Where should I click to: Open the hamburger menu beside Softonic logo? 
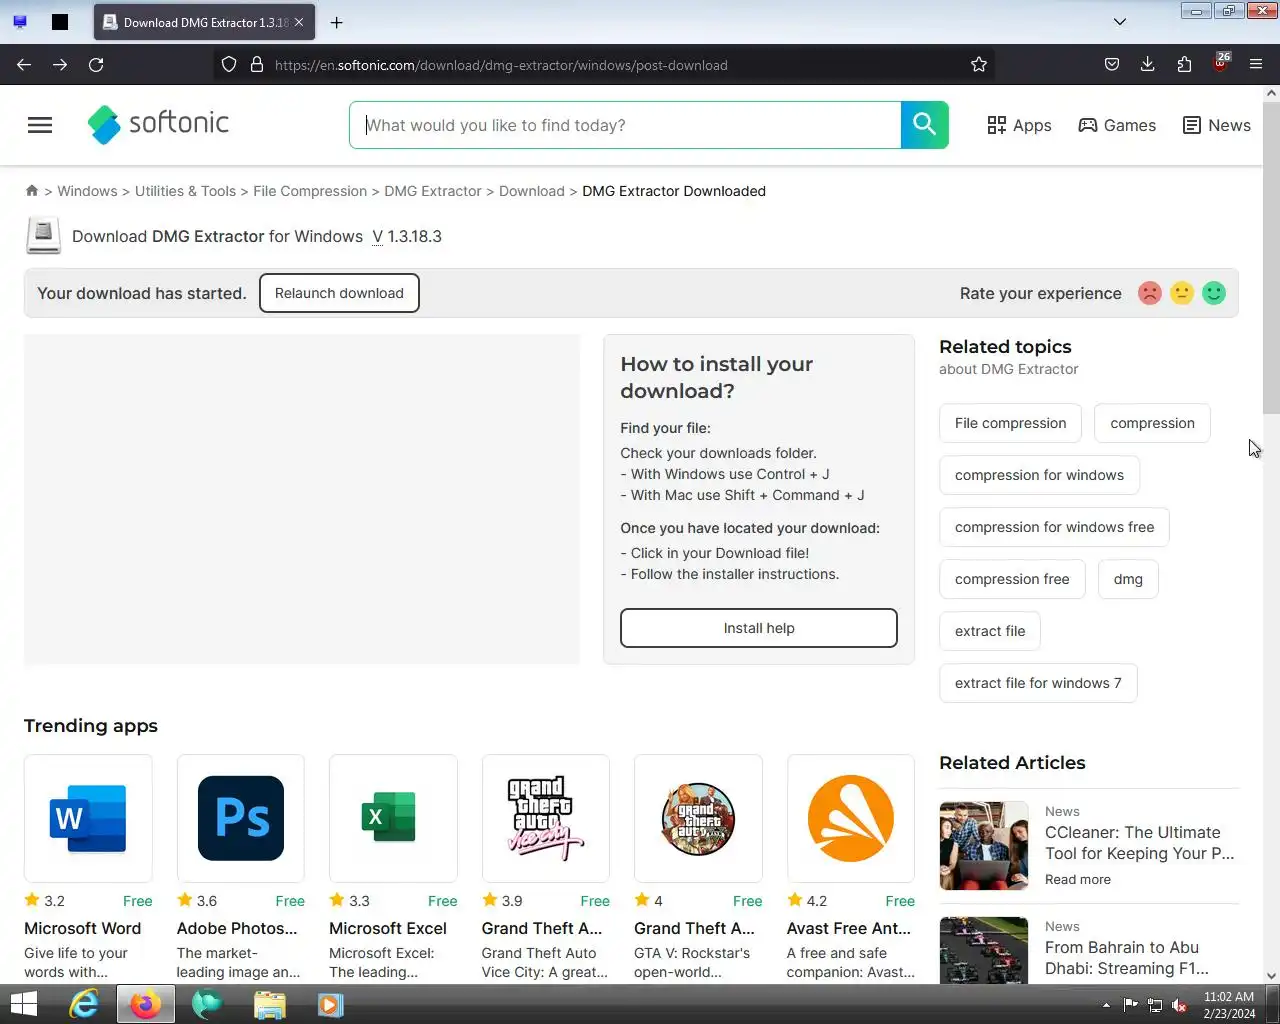click(x=40, y=125)
